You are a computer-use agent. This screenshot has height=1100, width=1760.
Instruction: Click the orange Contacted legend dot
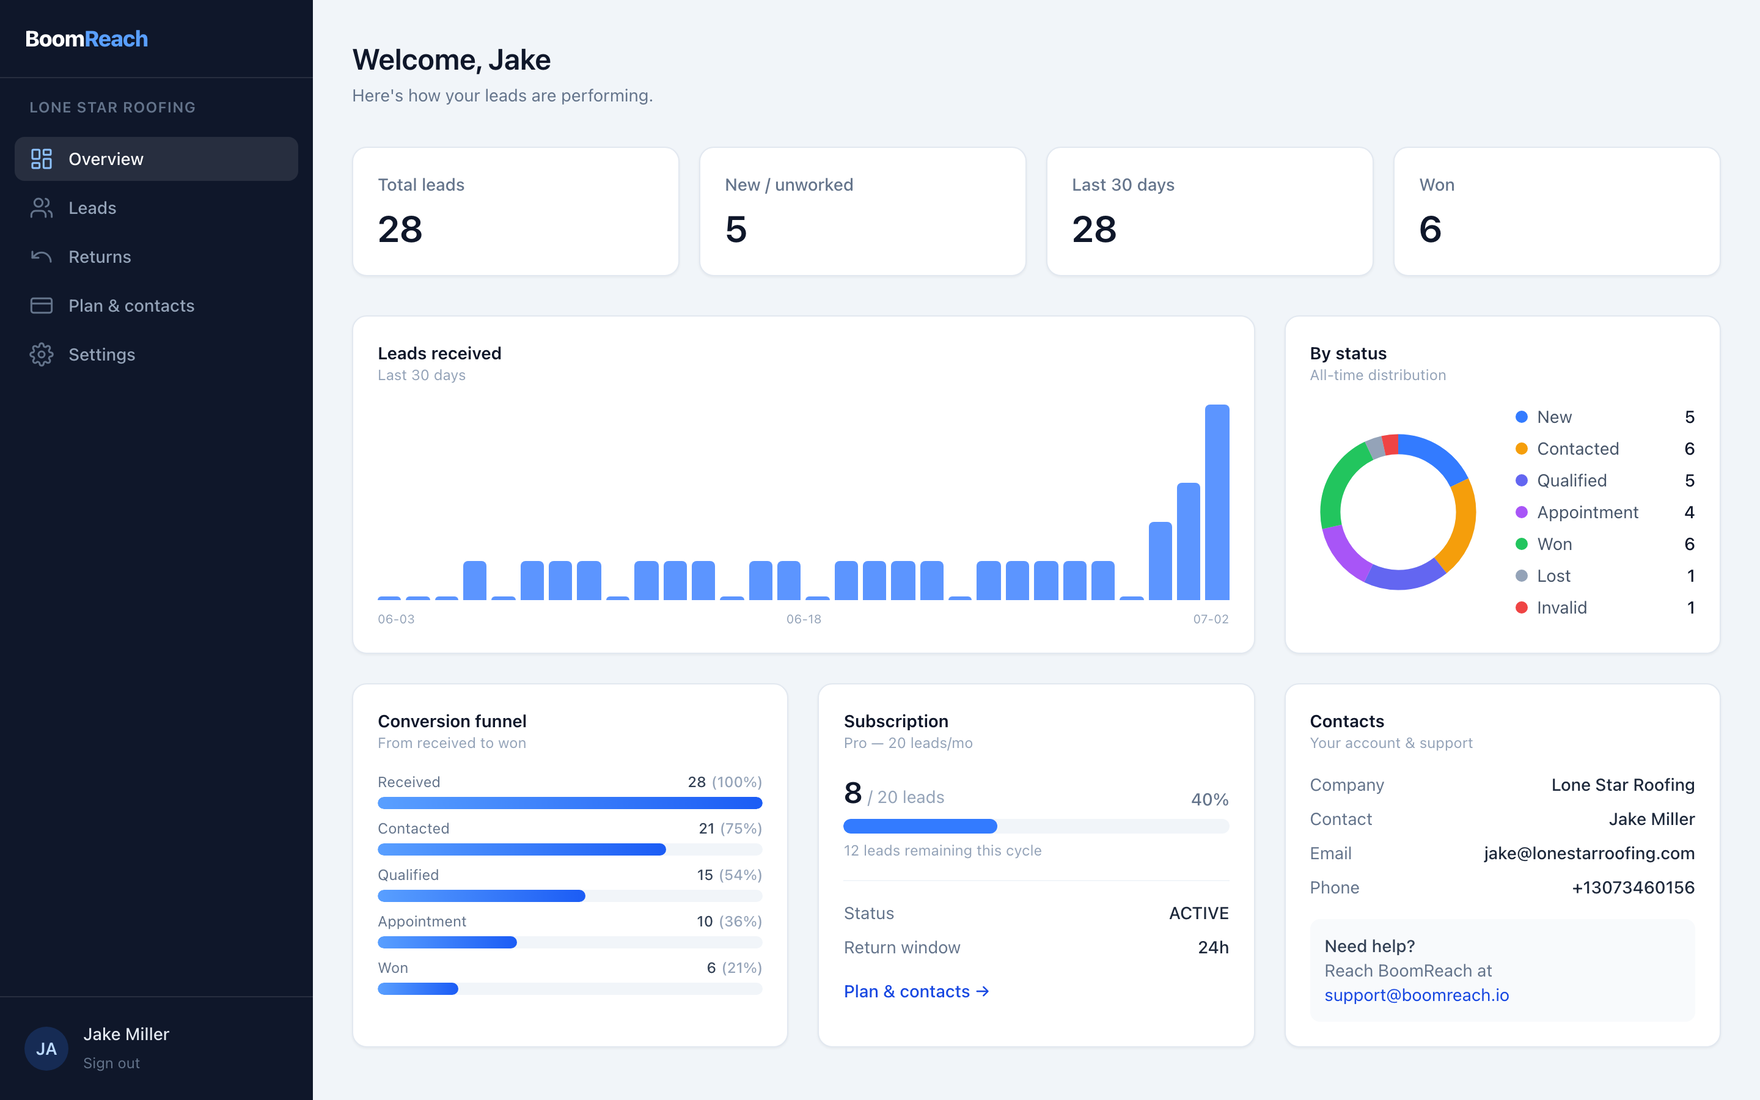1521,449
